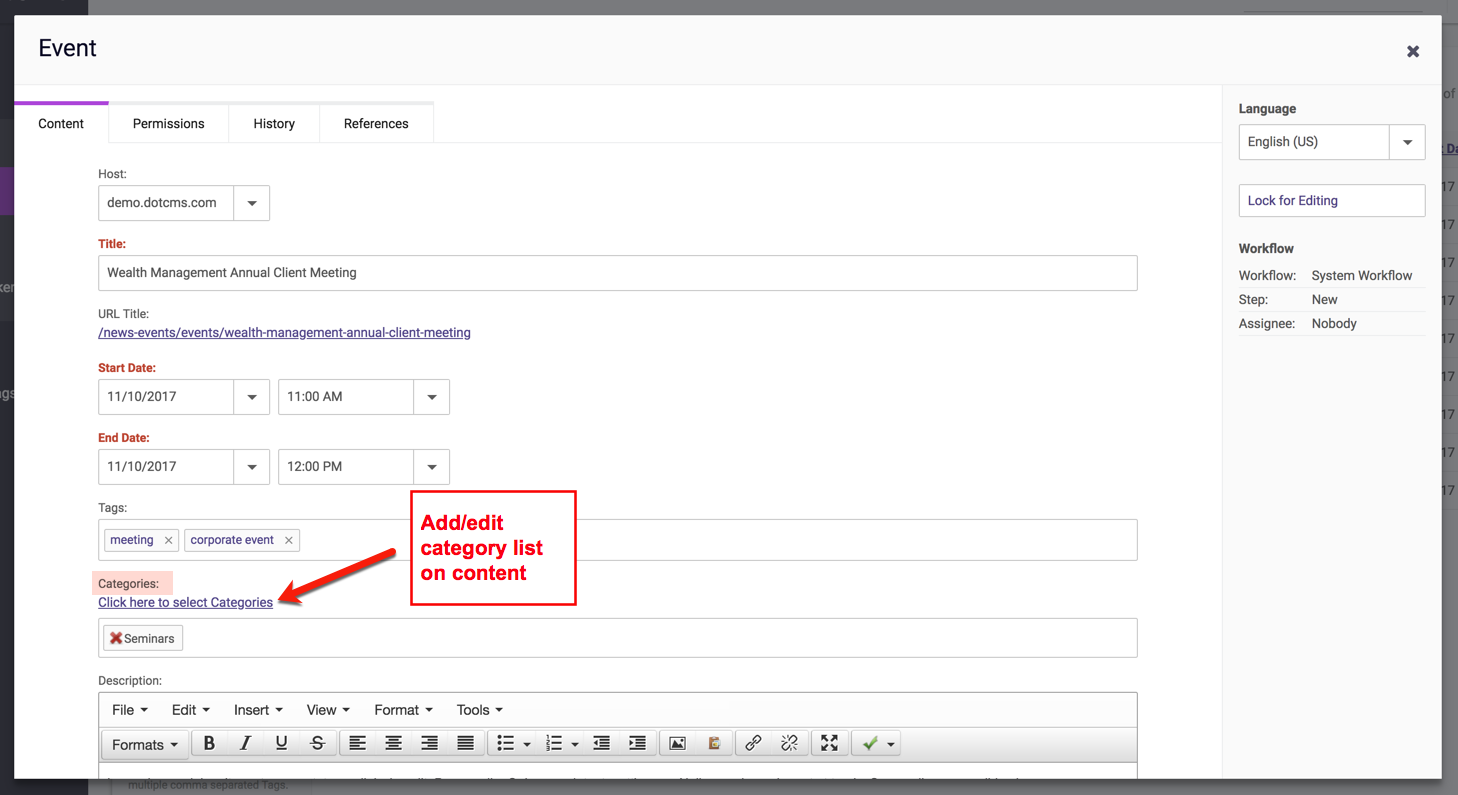Image resolution: width=1458 pixels, height=795 pixels.
Task: Open the Host dropdown for demo.dotcms.com
Action: coord(251,203)
